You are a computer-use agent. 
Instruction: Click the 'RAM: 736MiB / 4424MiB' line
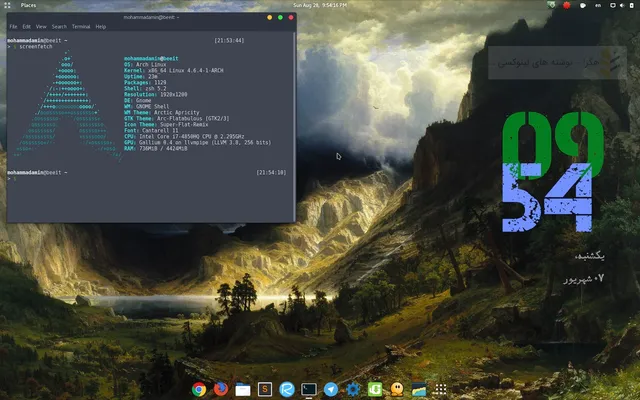(156, 149)
